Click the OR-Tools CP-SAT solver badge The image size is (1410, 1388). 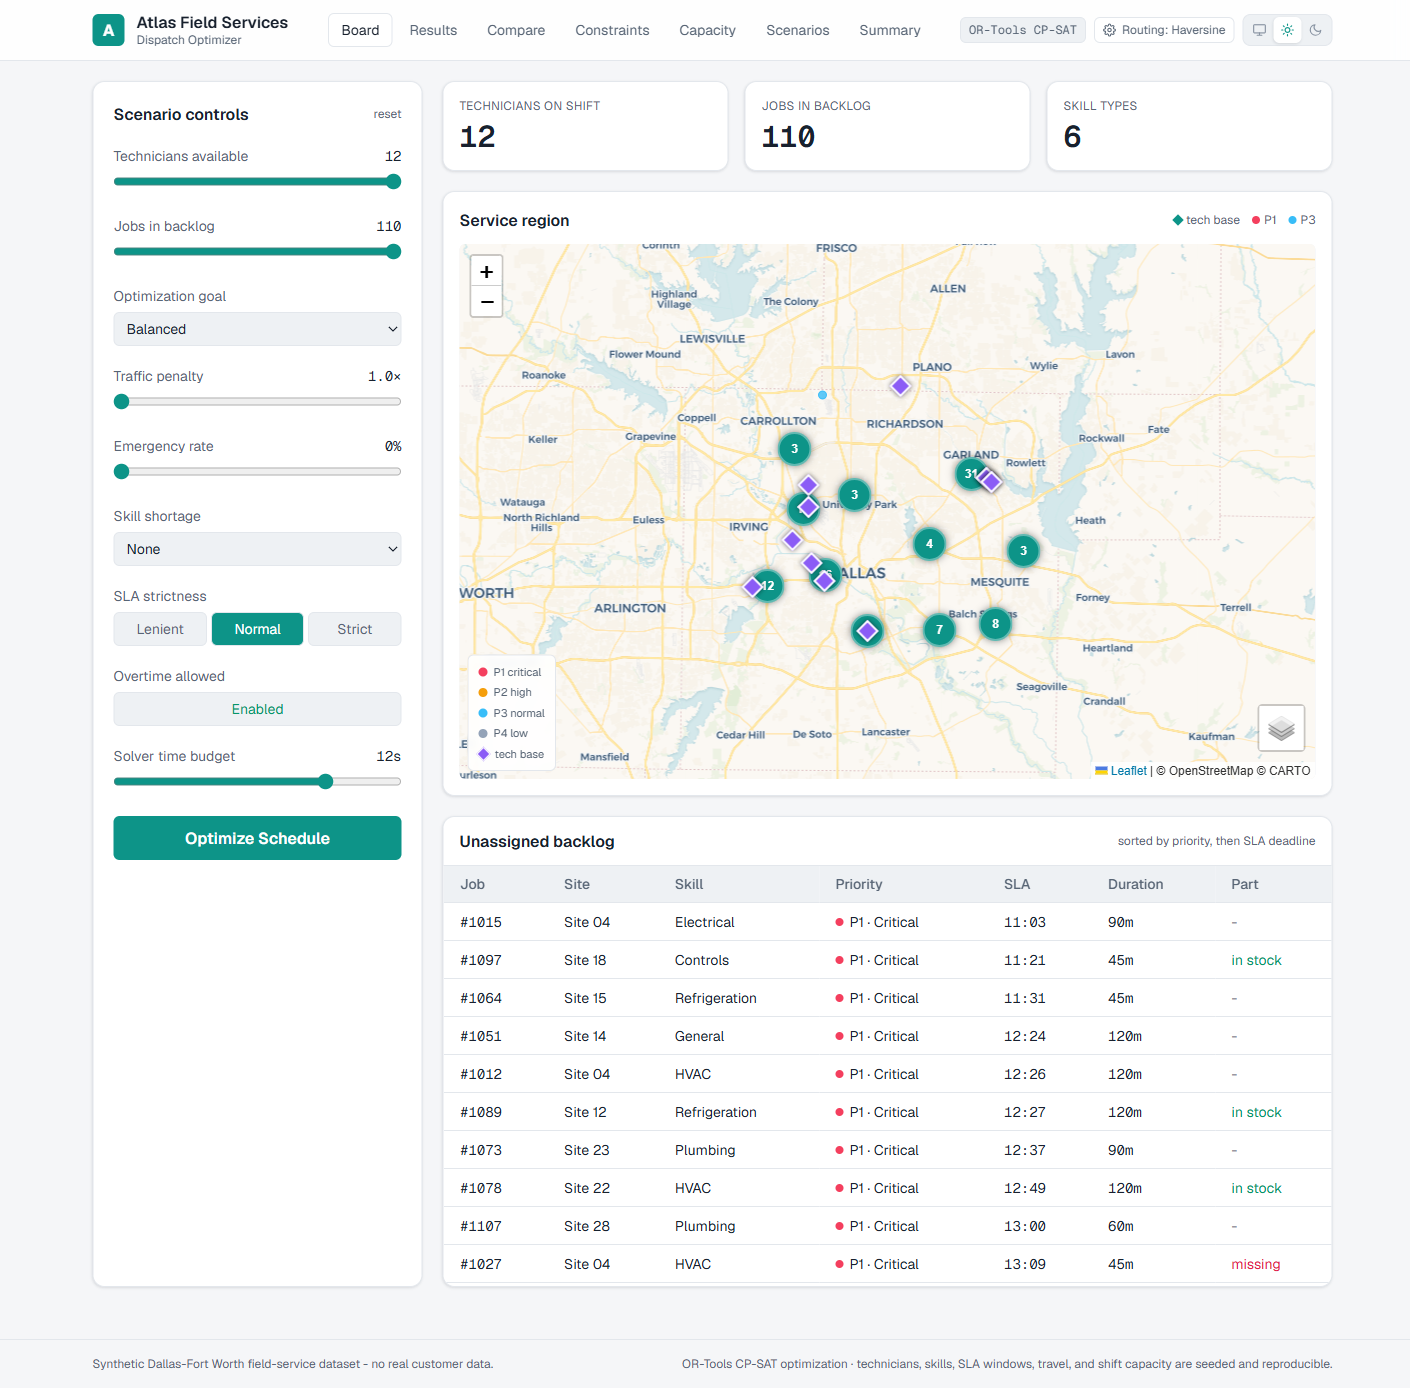tap(1022, 30)
